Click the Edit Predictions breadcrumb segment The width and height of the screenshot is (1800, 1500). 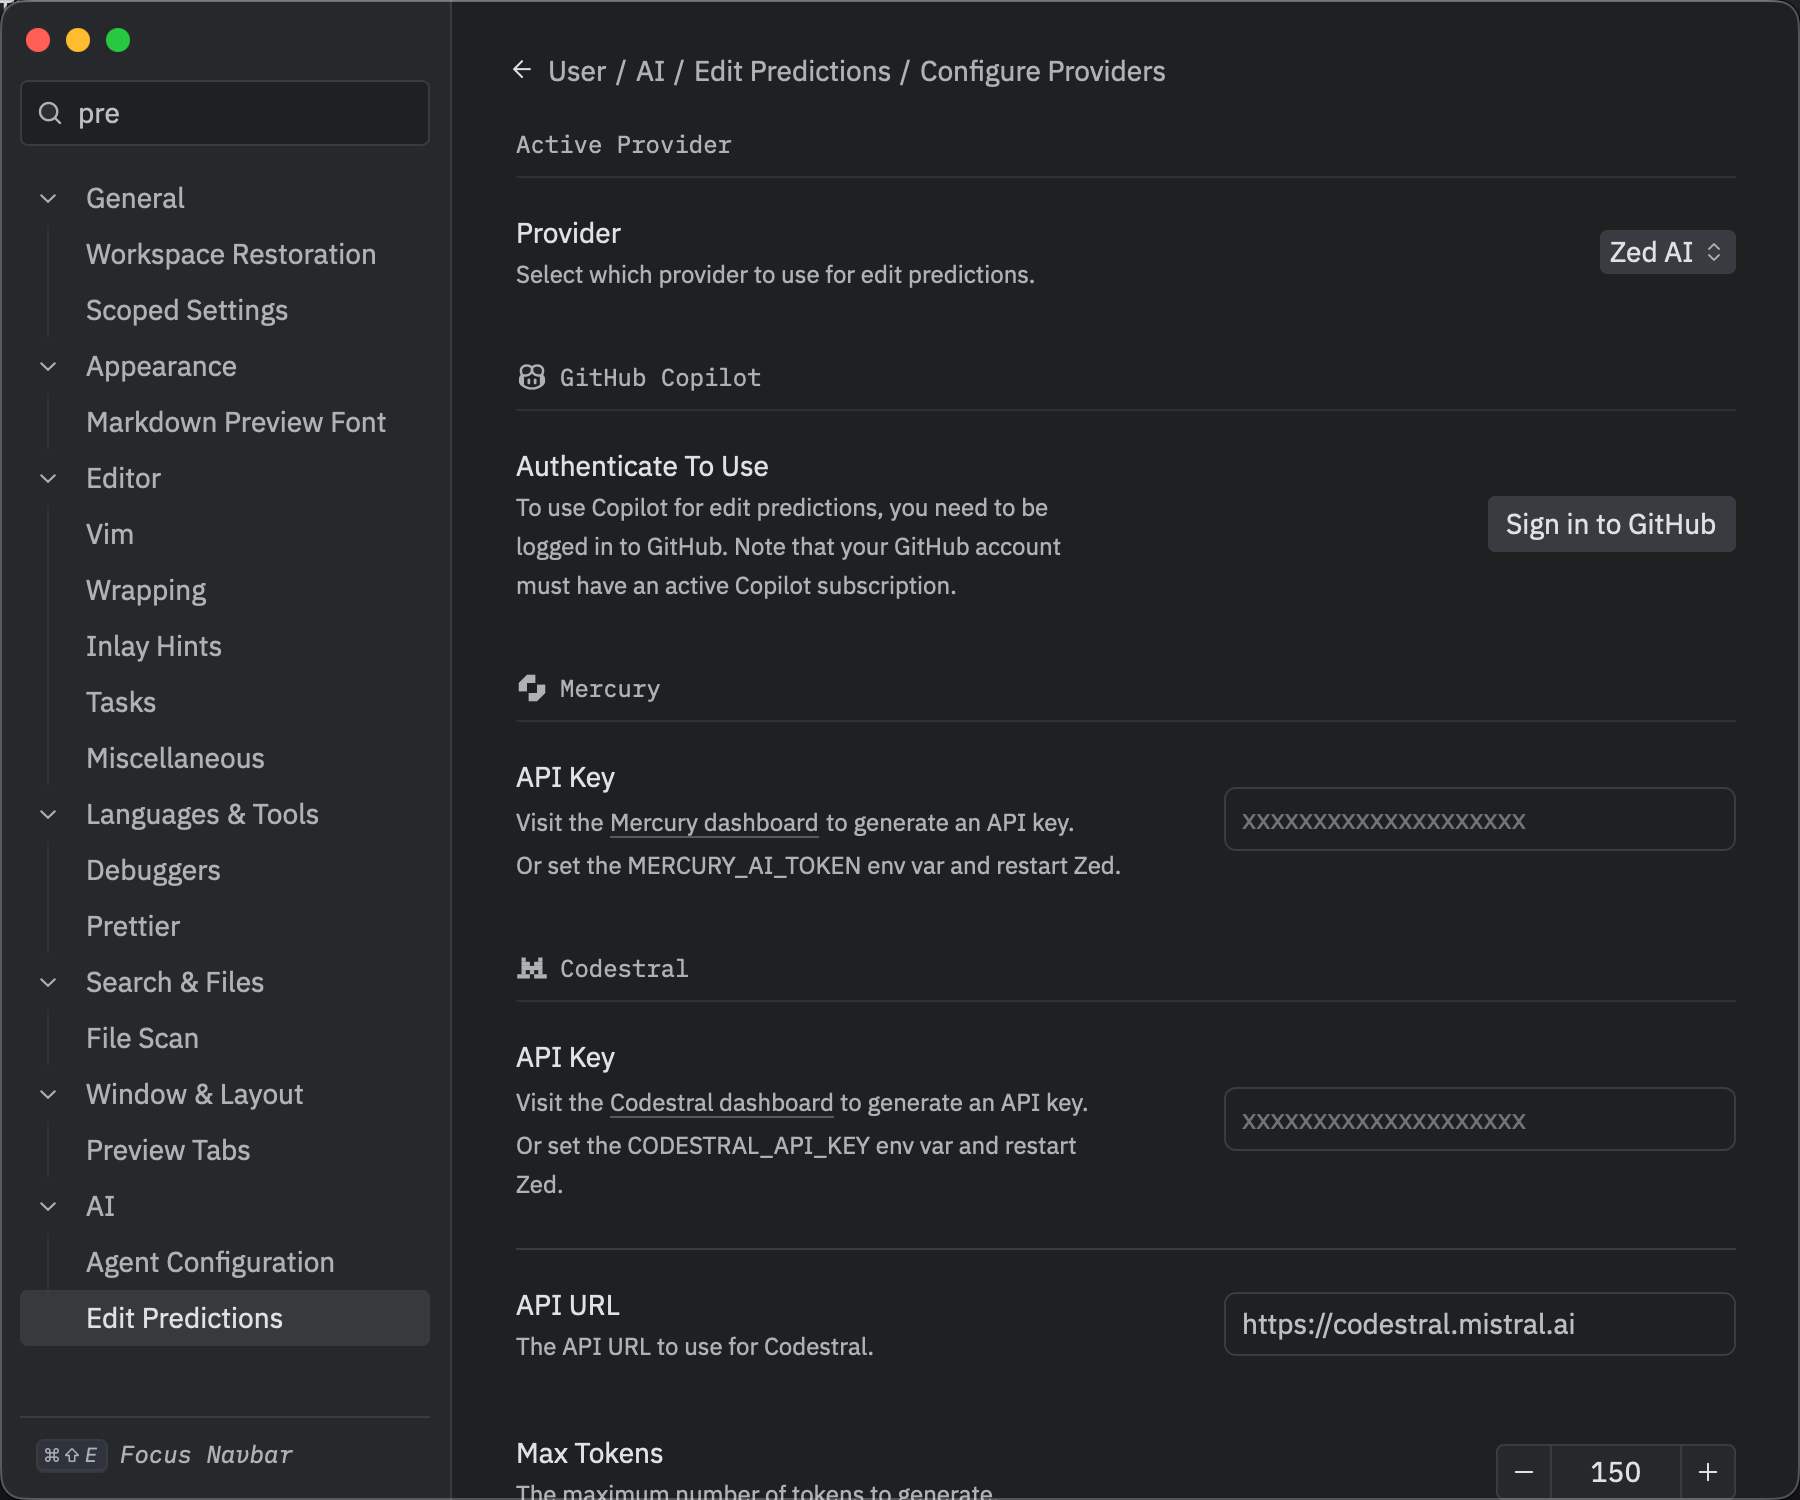(x=792, y=71)
